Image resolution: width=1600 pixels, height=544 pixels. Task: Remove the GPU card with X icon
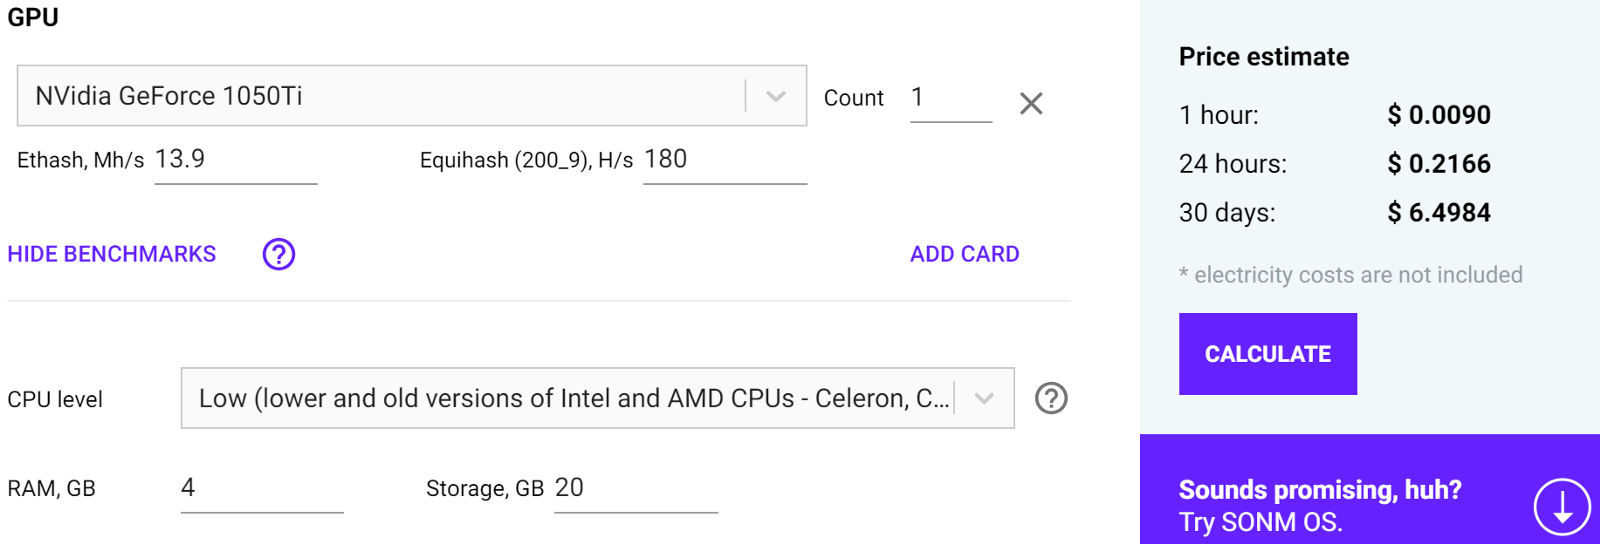pyautogui.click(x=1031, y=103)
